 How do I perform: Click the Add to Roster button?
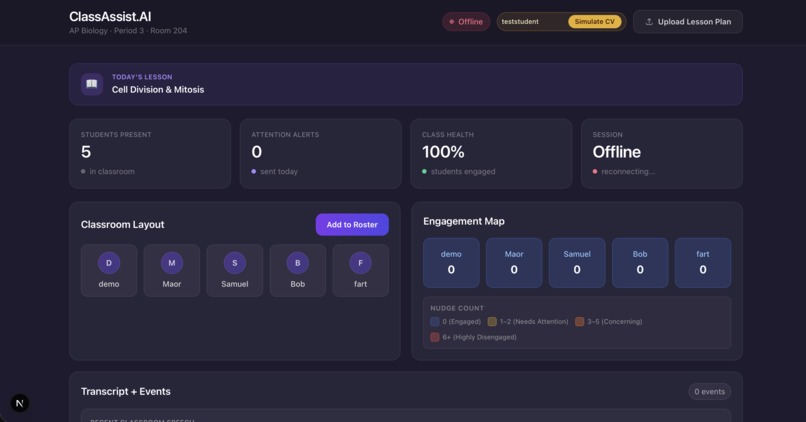pos(352,225)
